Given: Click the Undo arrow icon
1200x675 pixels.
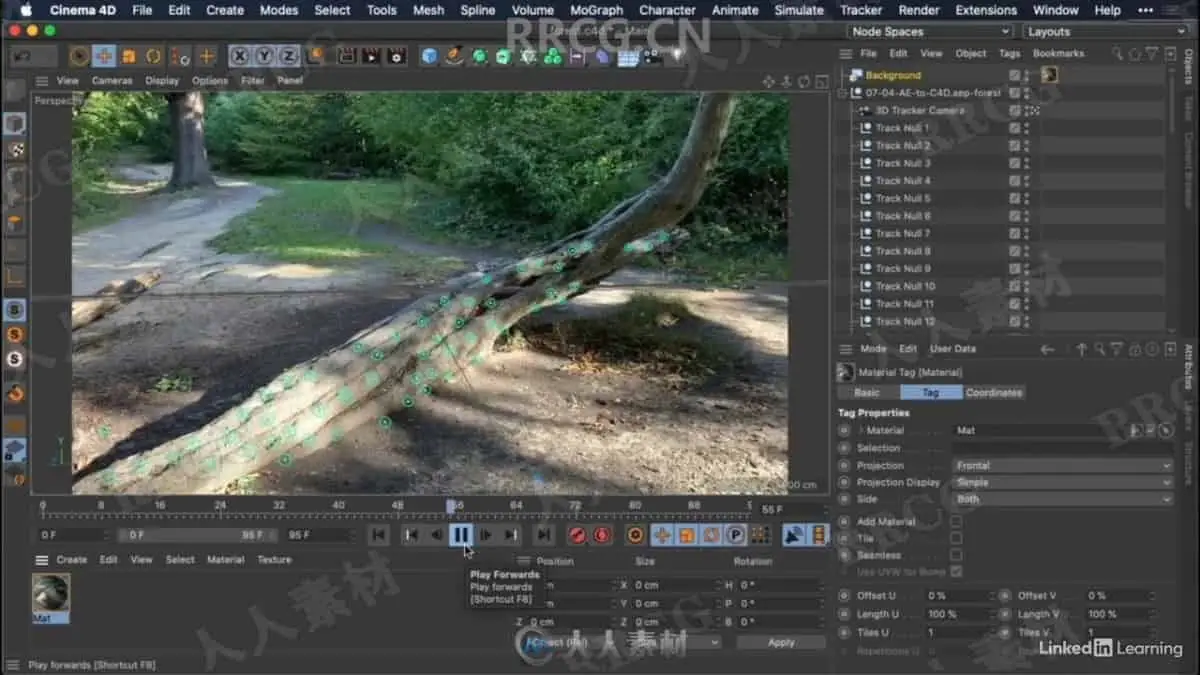Looking at the screenshot, I should [21, 56].
